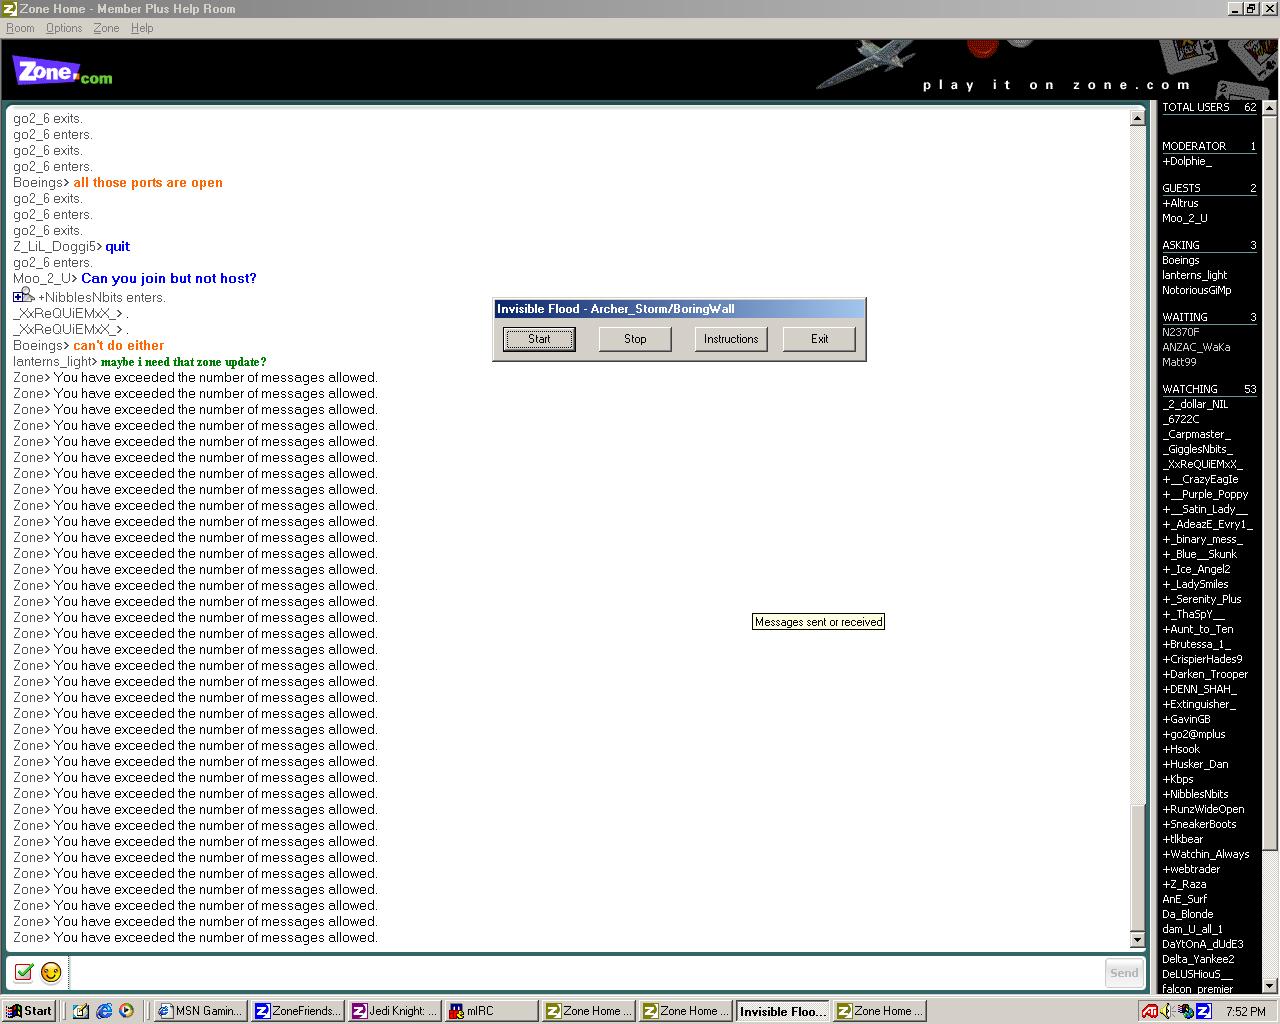Click user list scrollbar down arrow
Viewport: 1280px width, 1024px height.
[1270, 986]
